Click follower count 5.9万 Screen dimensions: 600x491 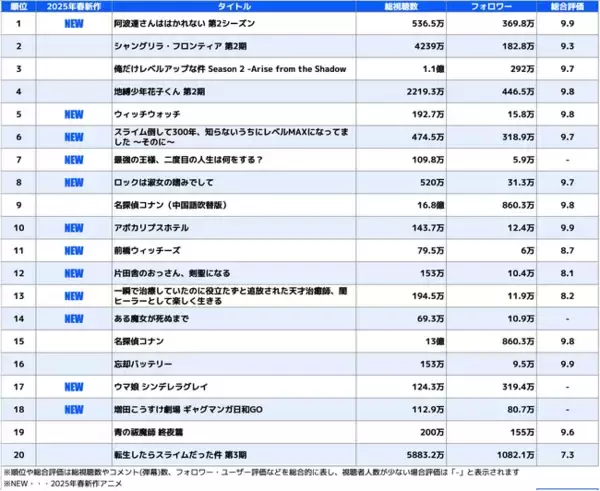[523, 160]
